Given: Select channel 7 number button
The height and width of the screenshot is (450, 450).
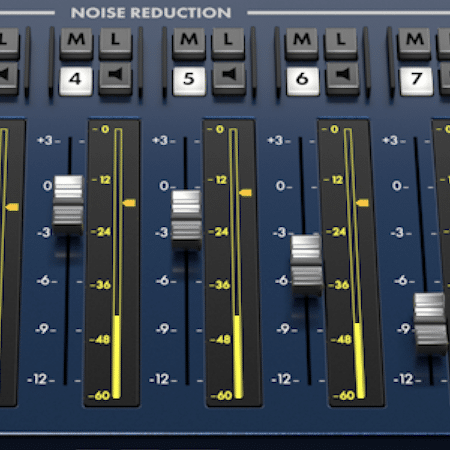Looking at the screenshot, I should (416, 81).
